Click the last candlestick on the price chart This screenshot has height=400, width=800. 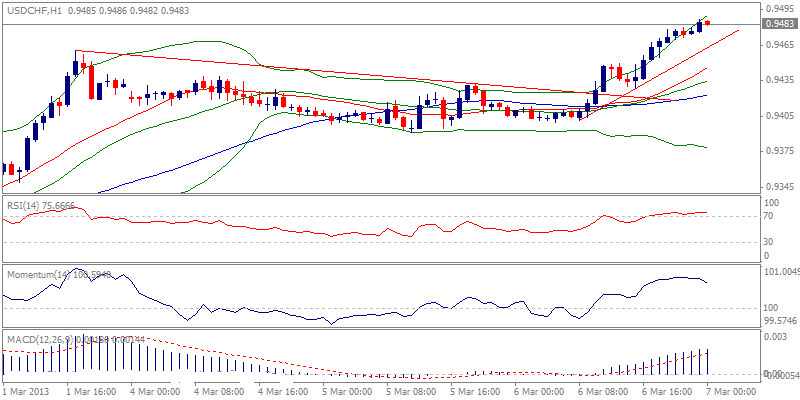point(707,23)
